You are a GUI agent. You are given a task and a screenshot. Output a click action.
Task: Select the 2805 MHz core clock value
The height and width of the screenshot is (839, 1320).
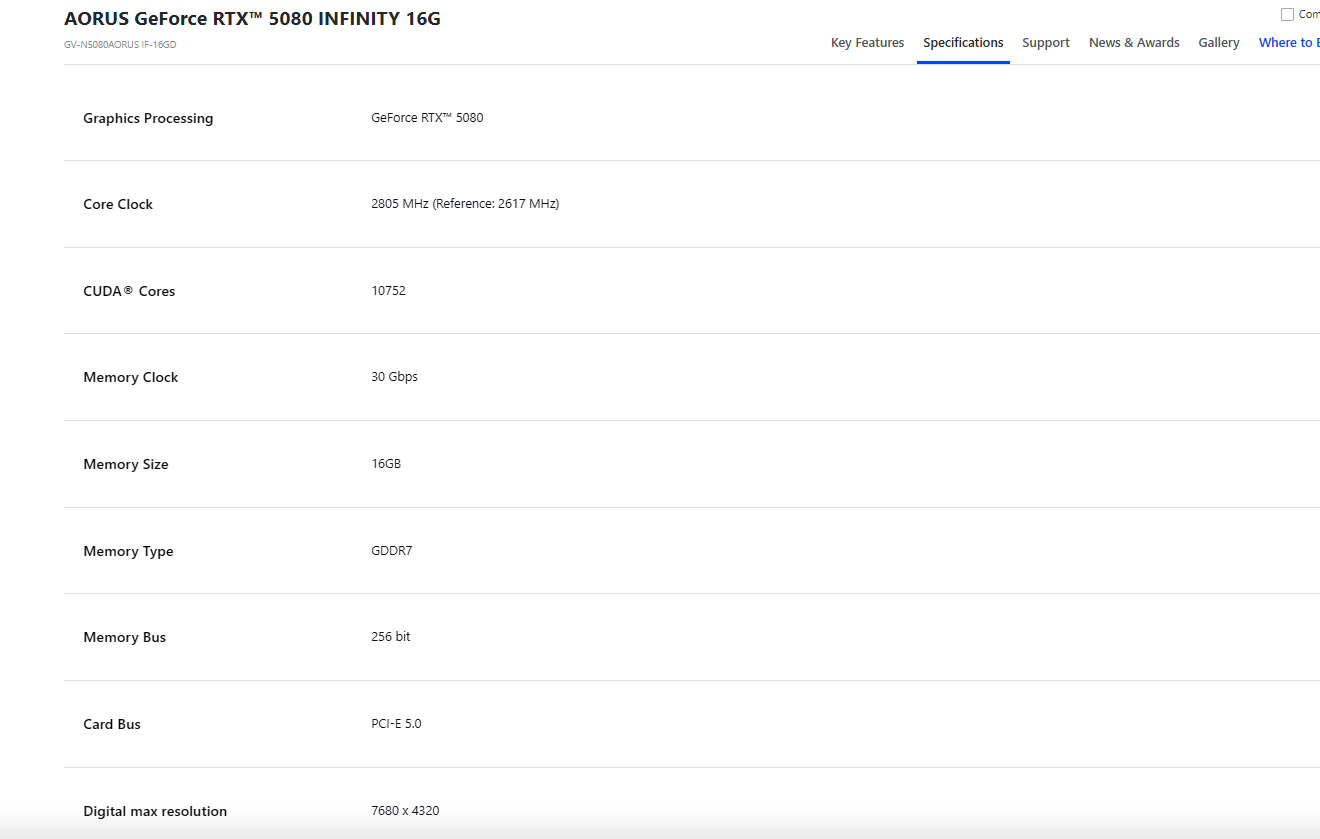pos(465,204)
